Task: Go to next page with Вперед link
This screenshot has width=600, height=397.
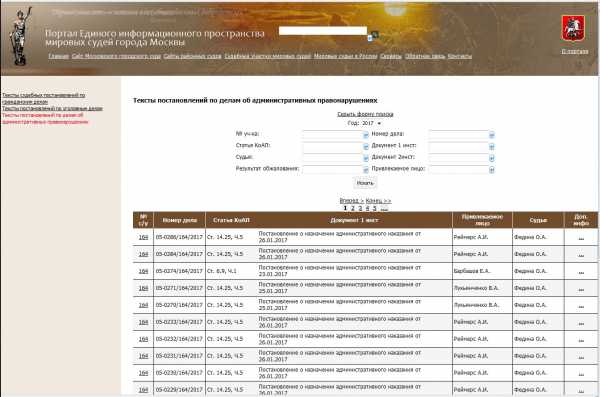Action: click(351, 201)
